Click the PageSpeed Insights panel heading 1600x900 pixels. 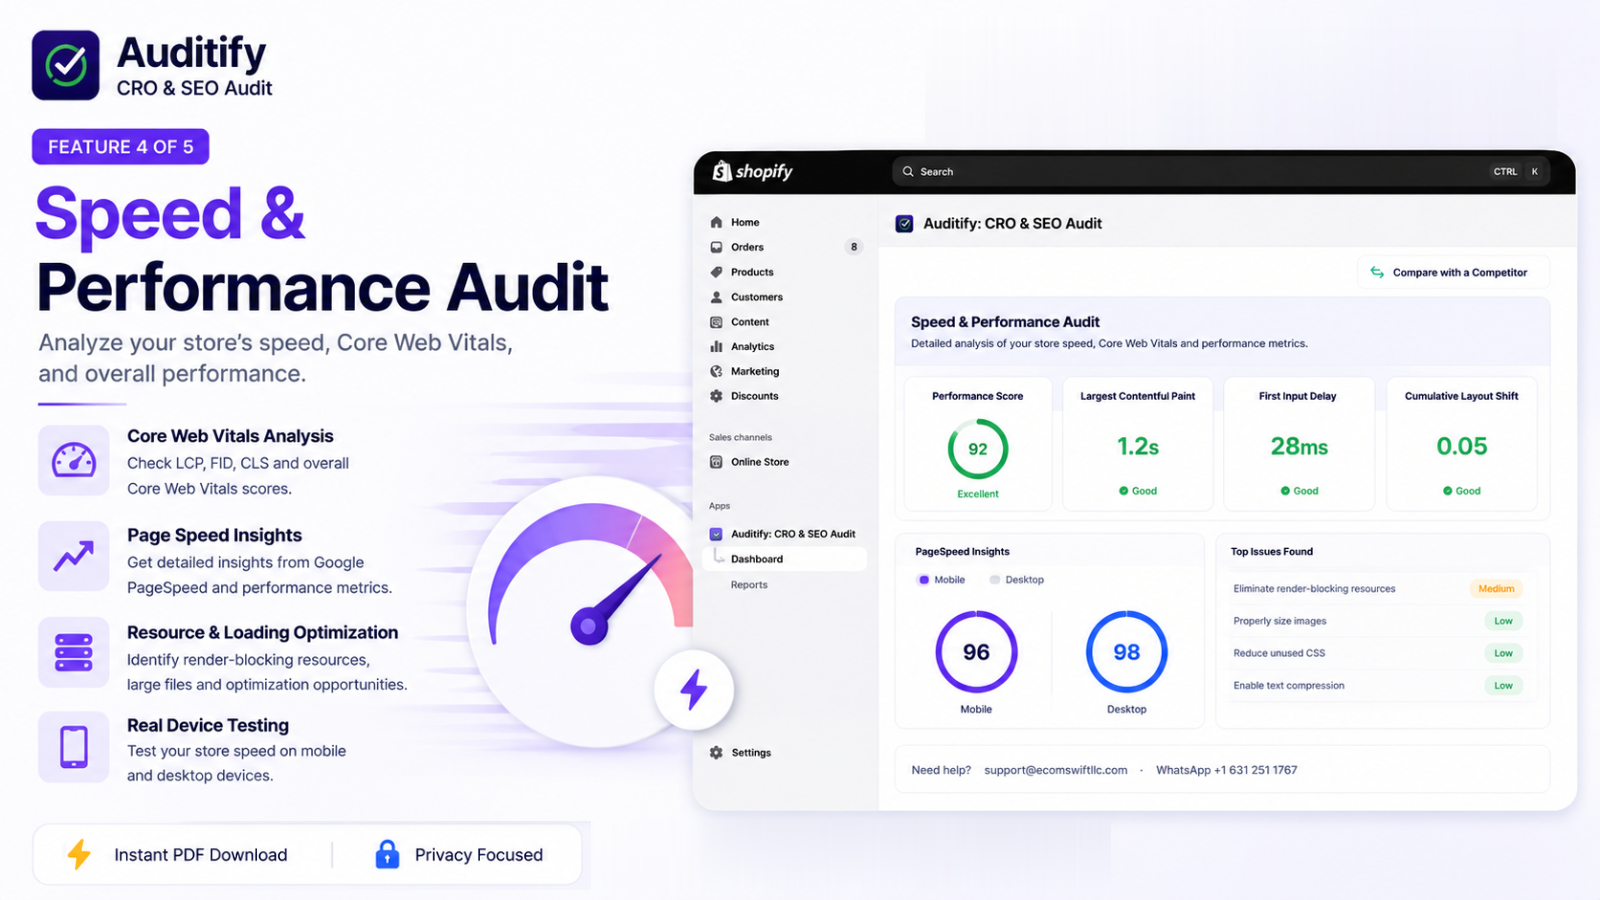click(x=962, y=552)
